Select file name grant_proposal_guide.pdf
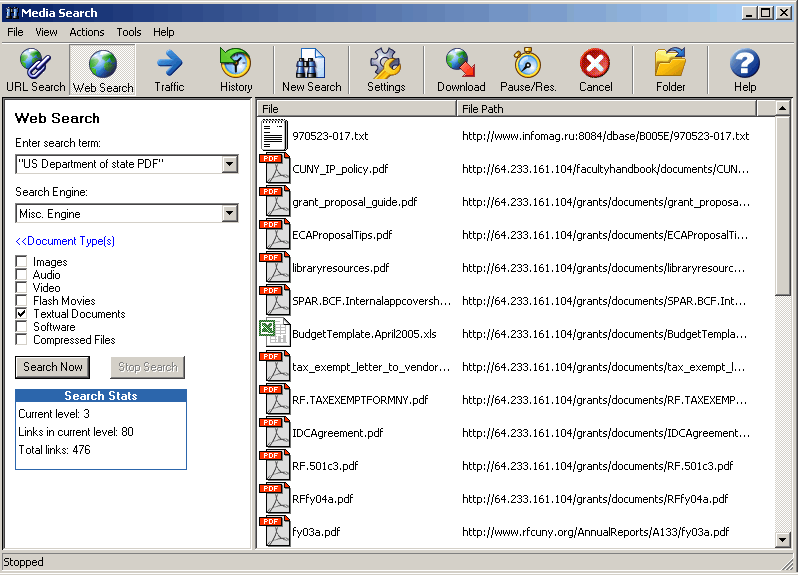798x575 pixels. coord(354,202)
